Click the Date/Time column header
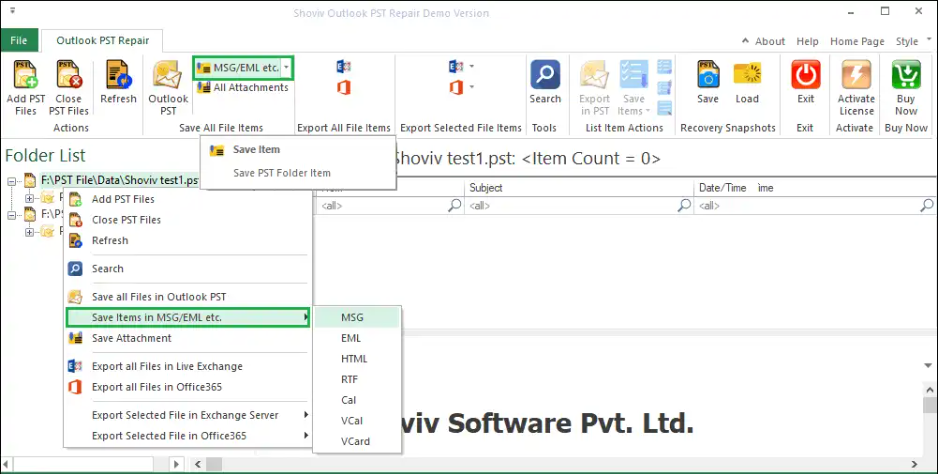 [x=816, y=188]
